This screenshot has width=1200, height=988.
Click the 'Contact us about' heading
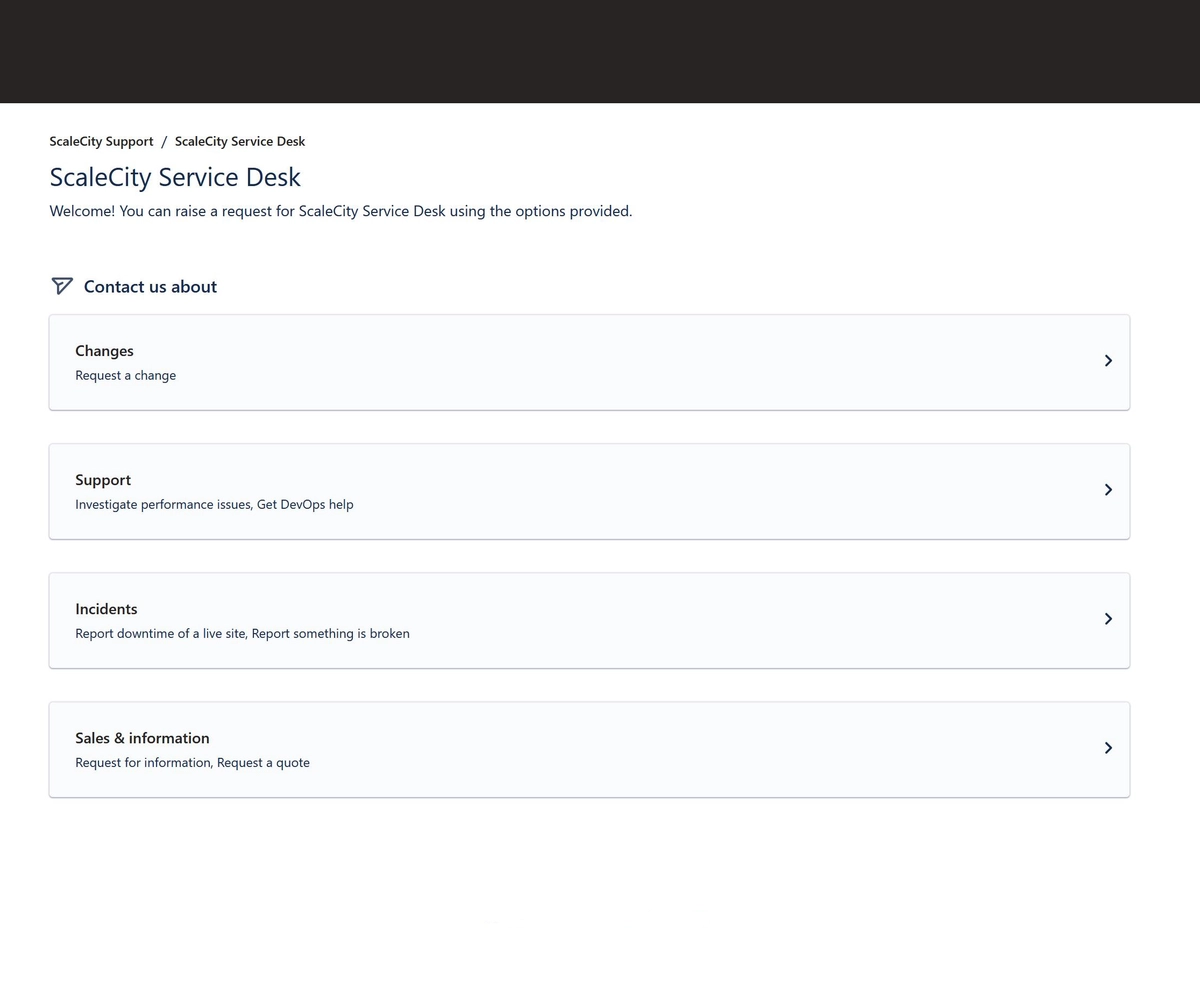click(x=150, y=287)
